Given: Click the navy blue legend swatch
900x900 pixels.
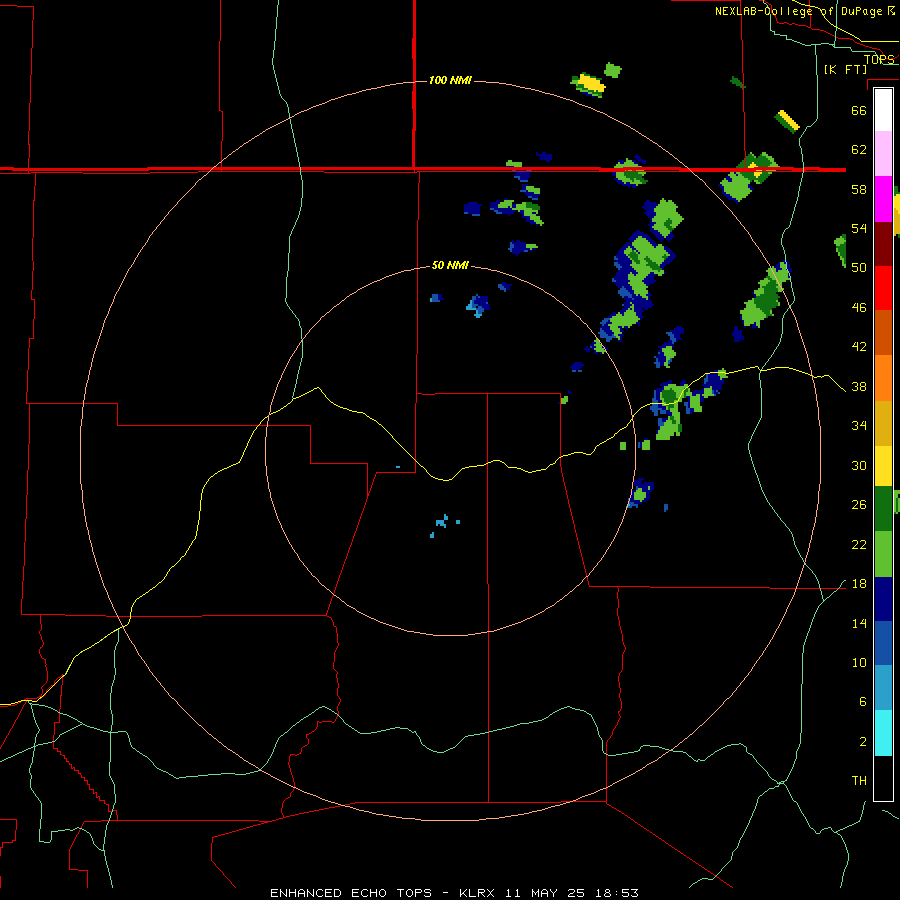Looking at the screenshot, I should (x=883, y=599).
